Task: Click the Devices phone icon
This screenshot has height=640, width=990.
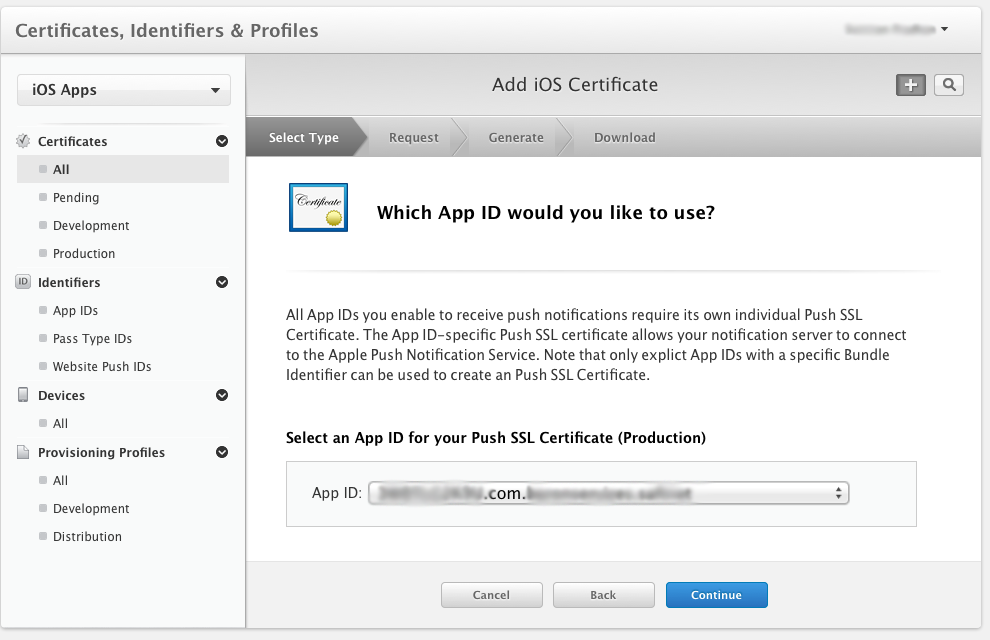Action: (24, 395)
